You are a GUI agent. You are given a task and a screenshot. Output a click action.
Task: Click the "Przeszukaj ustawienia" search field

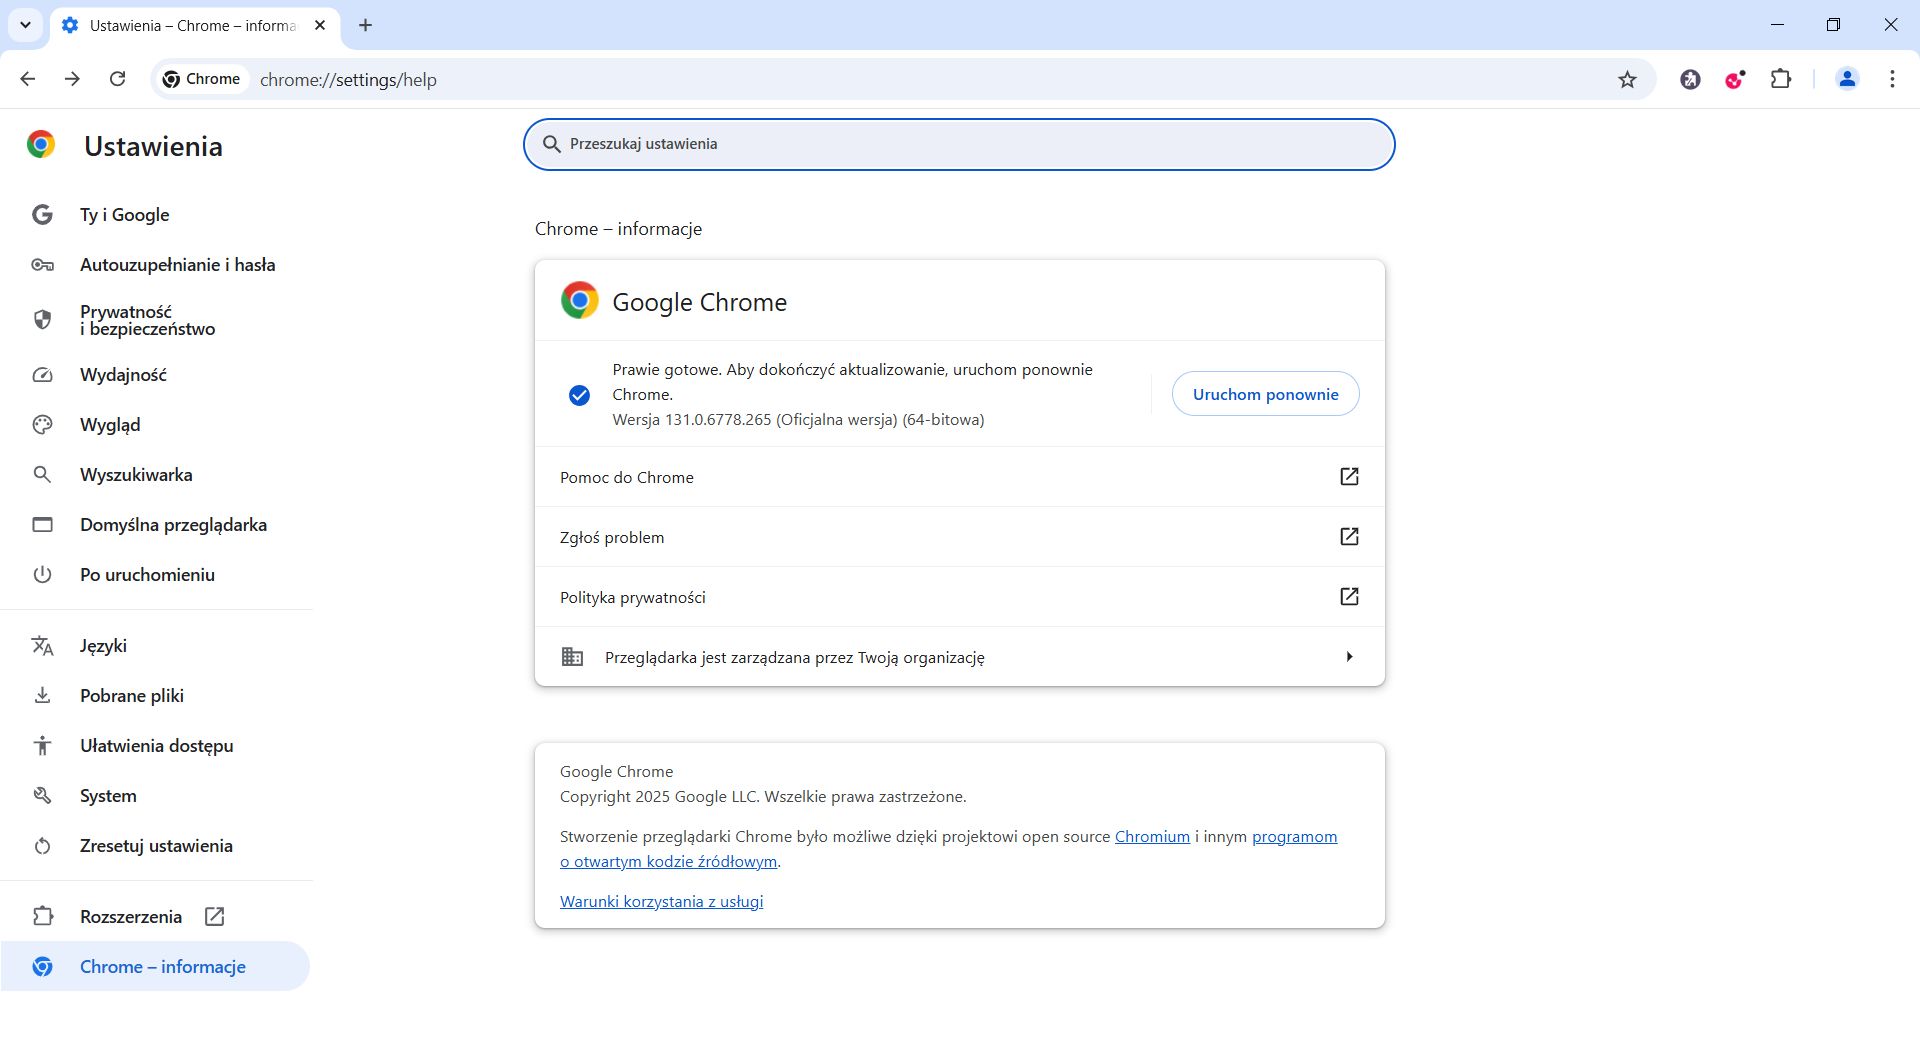(959, 144)
